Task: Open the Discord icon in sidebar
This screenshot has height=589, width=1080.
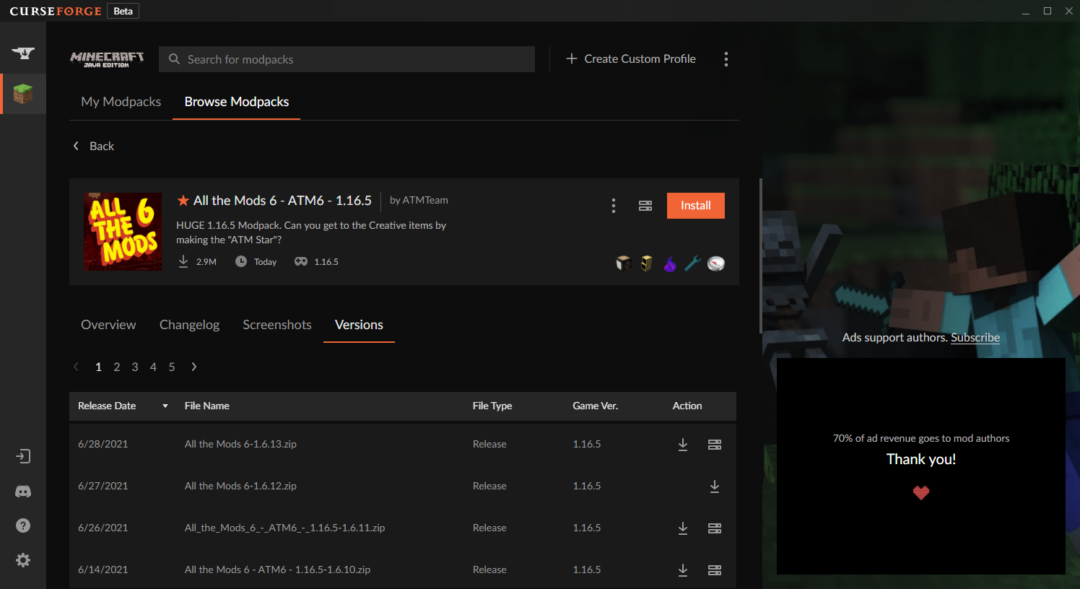Action: coord(23,491)
